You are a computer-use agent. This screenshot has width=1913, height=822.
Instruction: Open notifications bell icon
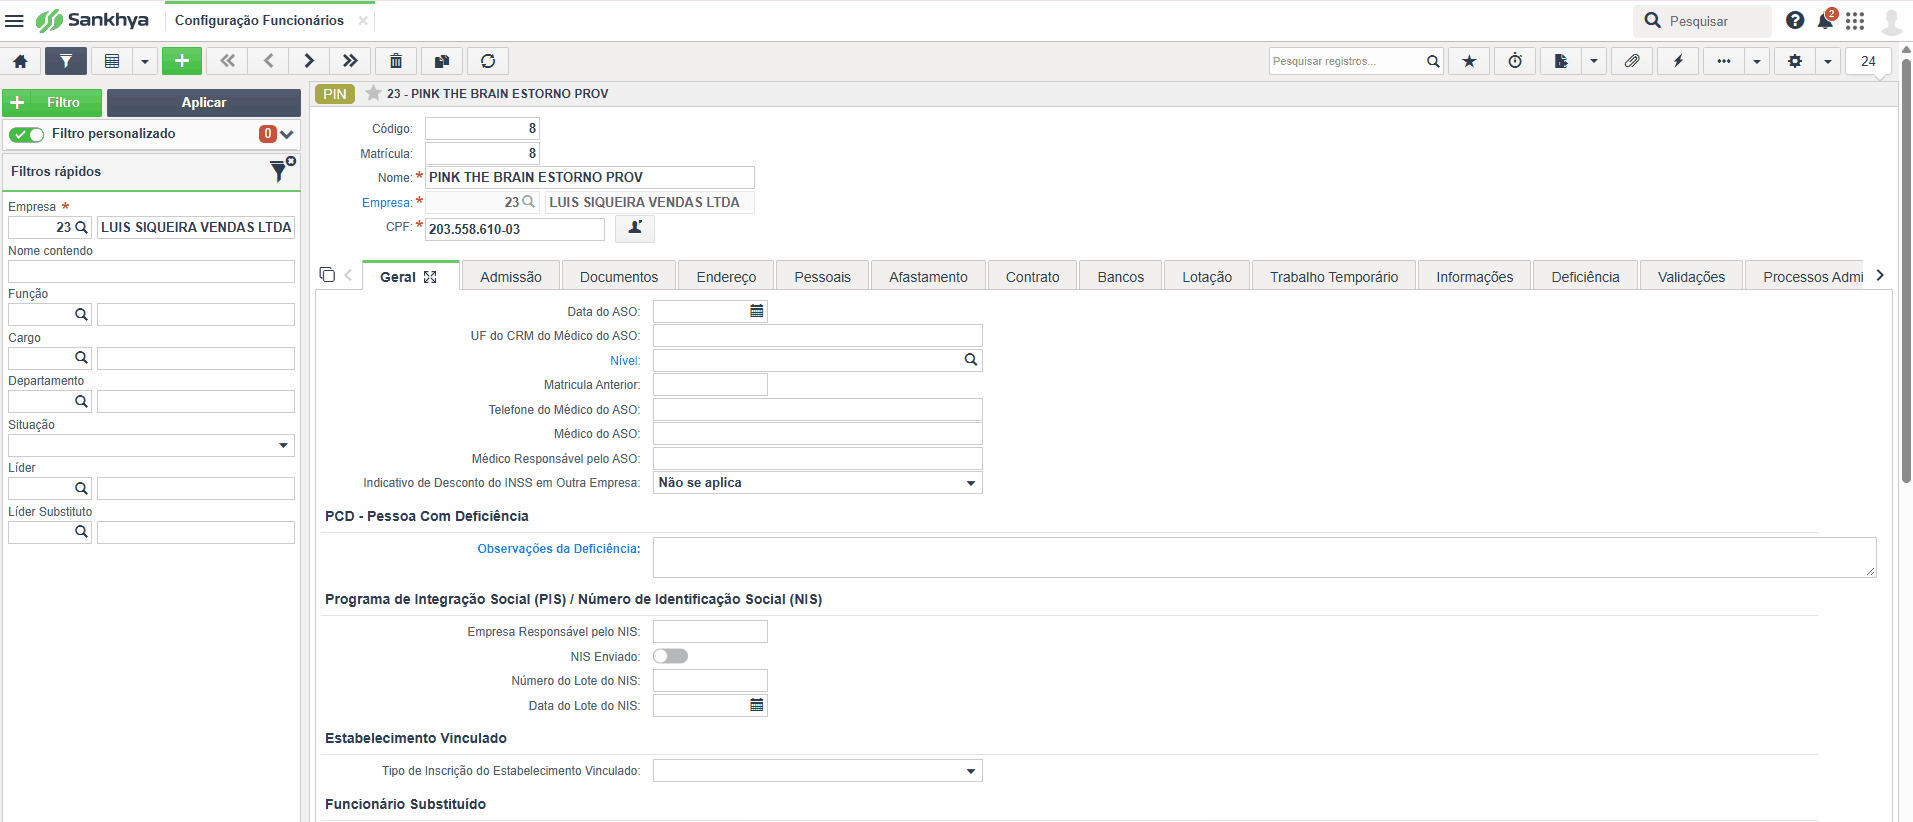coord(1825,20)
